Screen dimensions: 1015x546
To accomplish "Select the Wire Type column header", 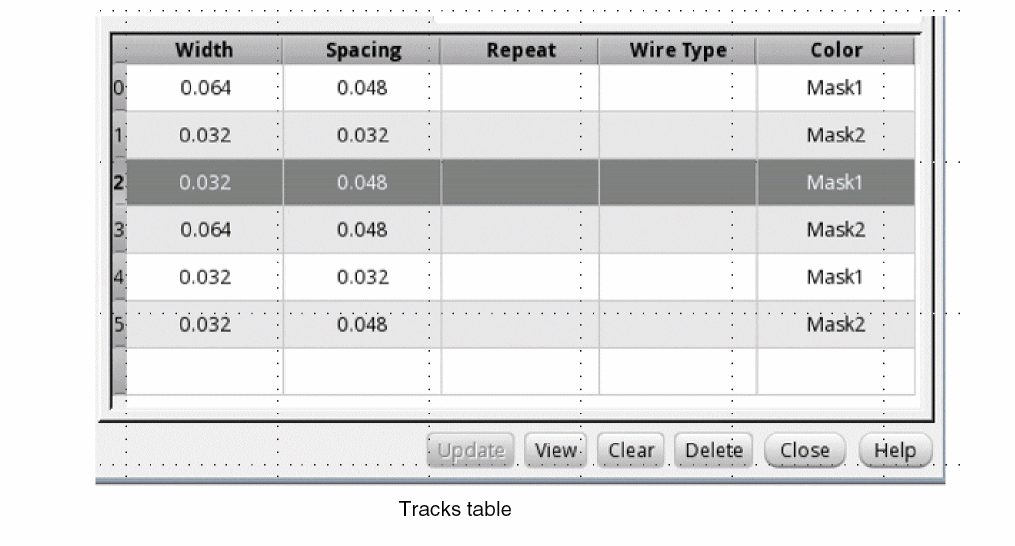I will 677,50.
